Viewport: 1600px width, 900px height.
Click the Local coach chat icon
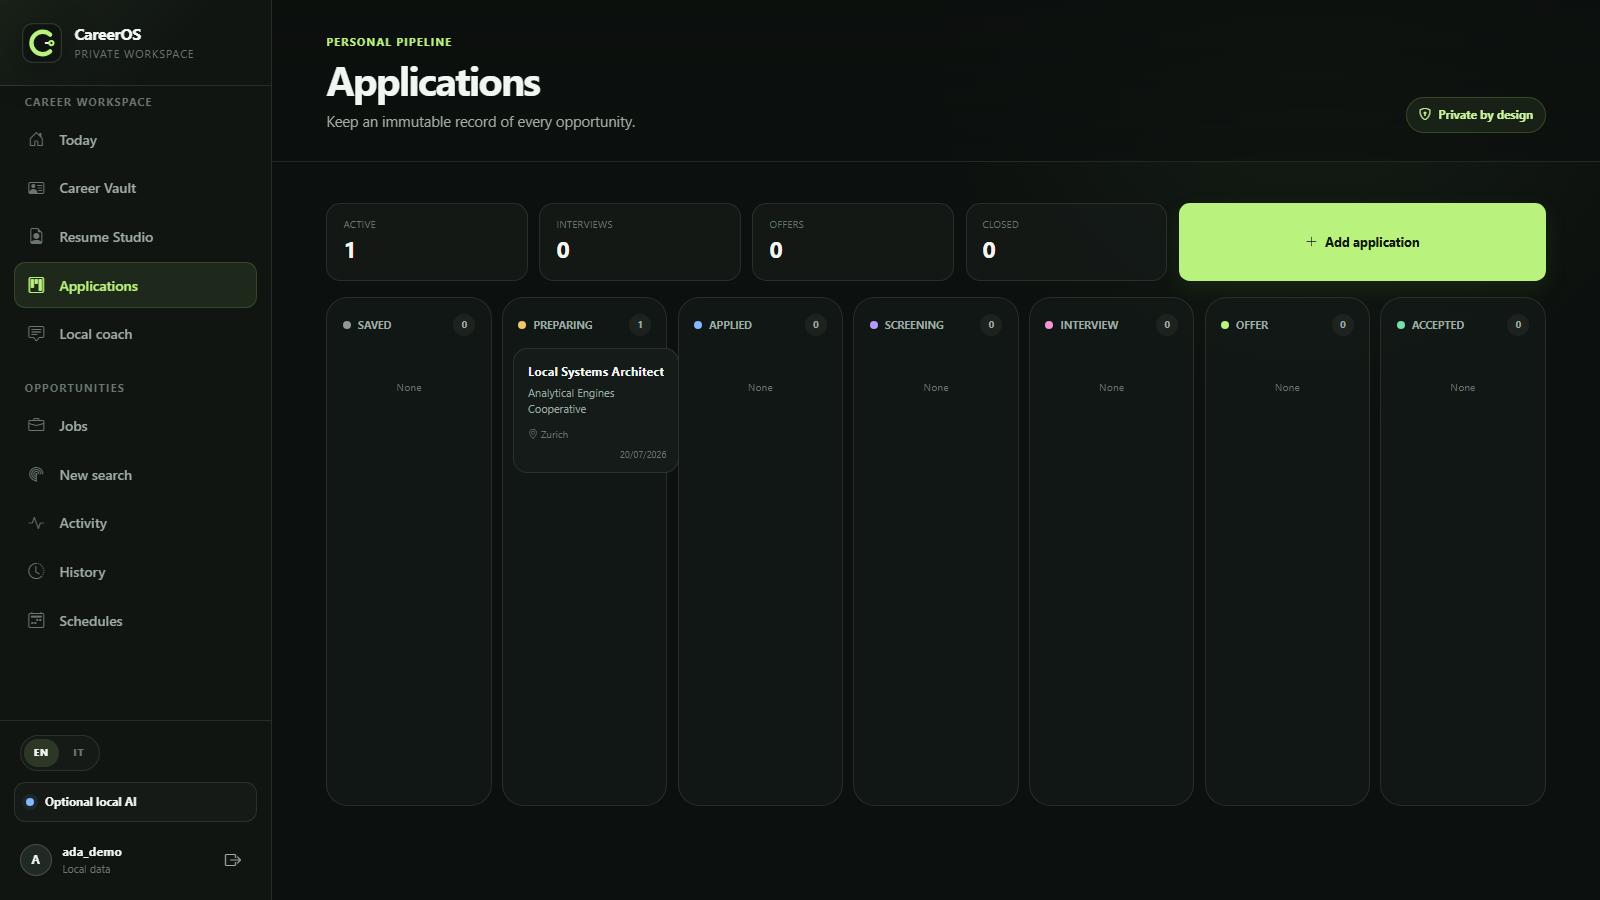[36, 334]
